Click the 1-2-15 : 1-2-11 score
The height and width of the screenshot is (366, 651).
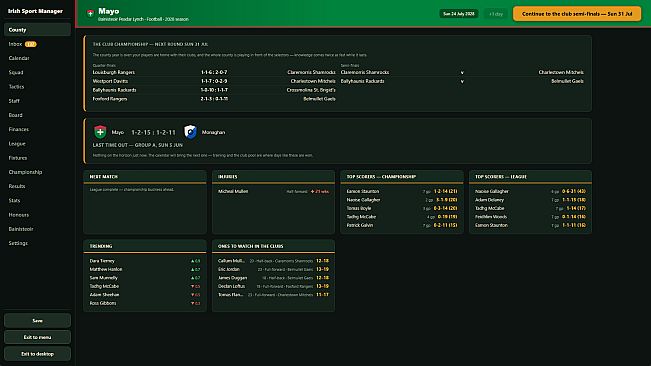coord(153,132)
